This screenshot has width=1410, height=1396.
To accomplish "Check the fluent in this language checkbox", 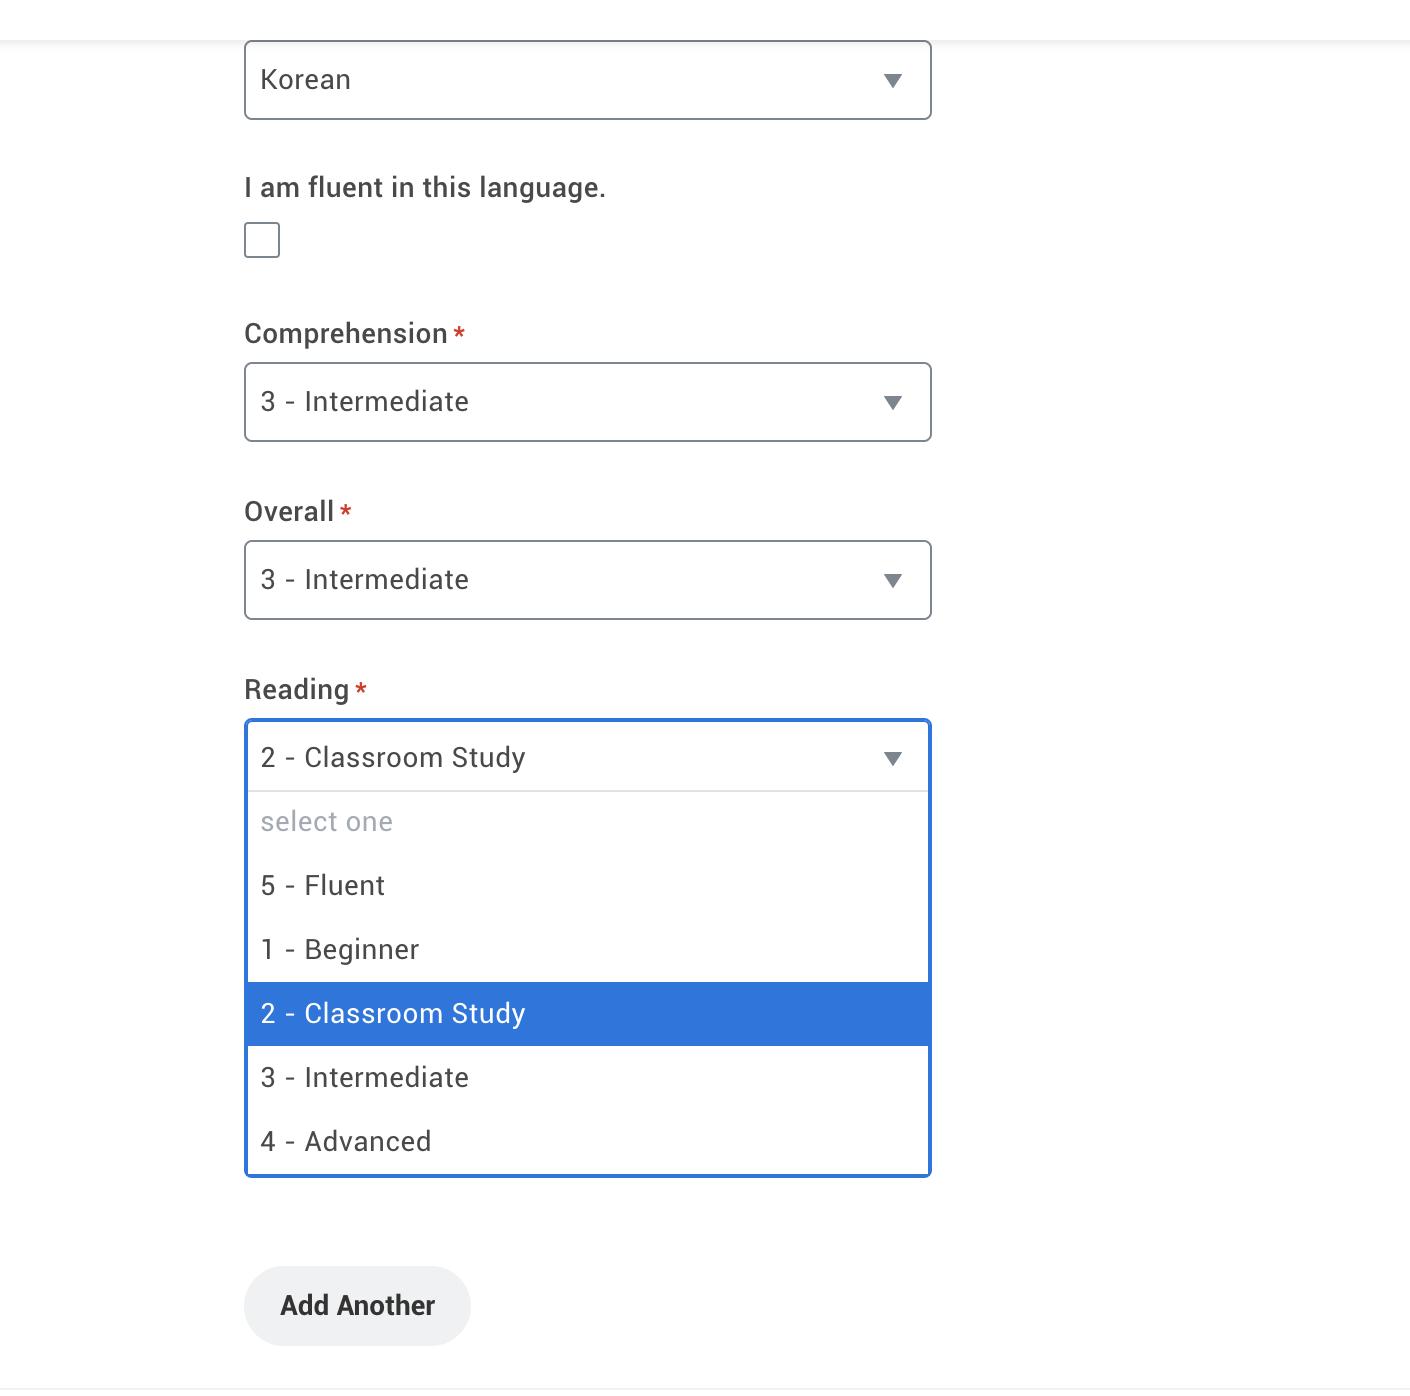I will pos(262,240).
